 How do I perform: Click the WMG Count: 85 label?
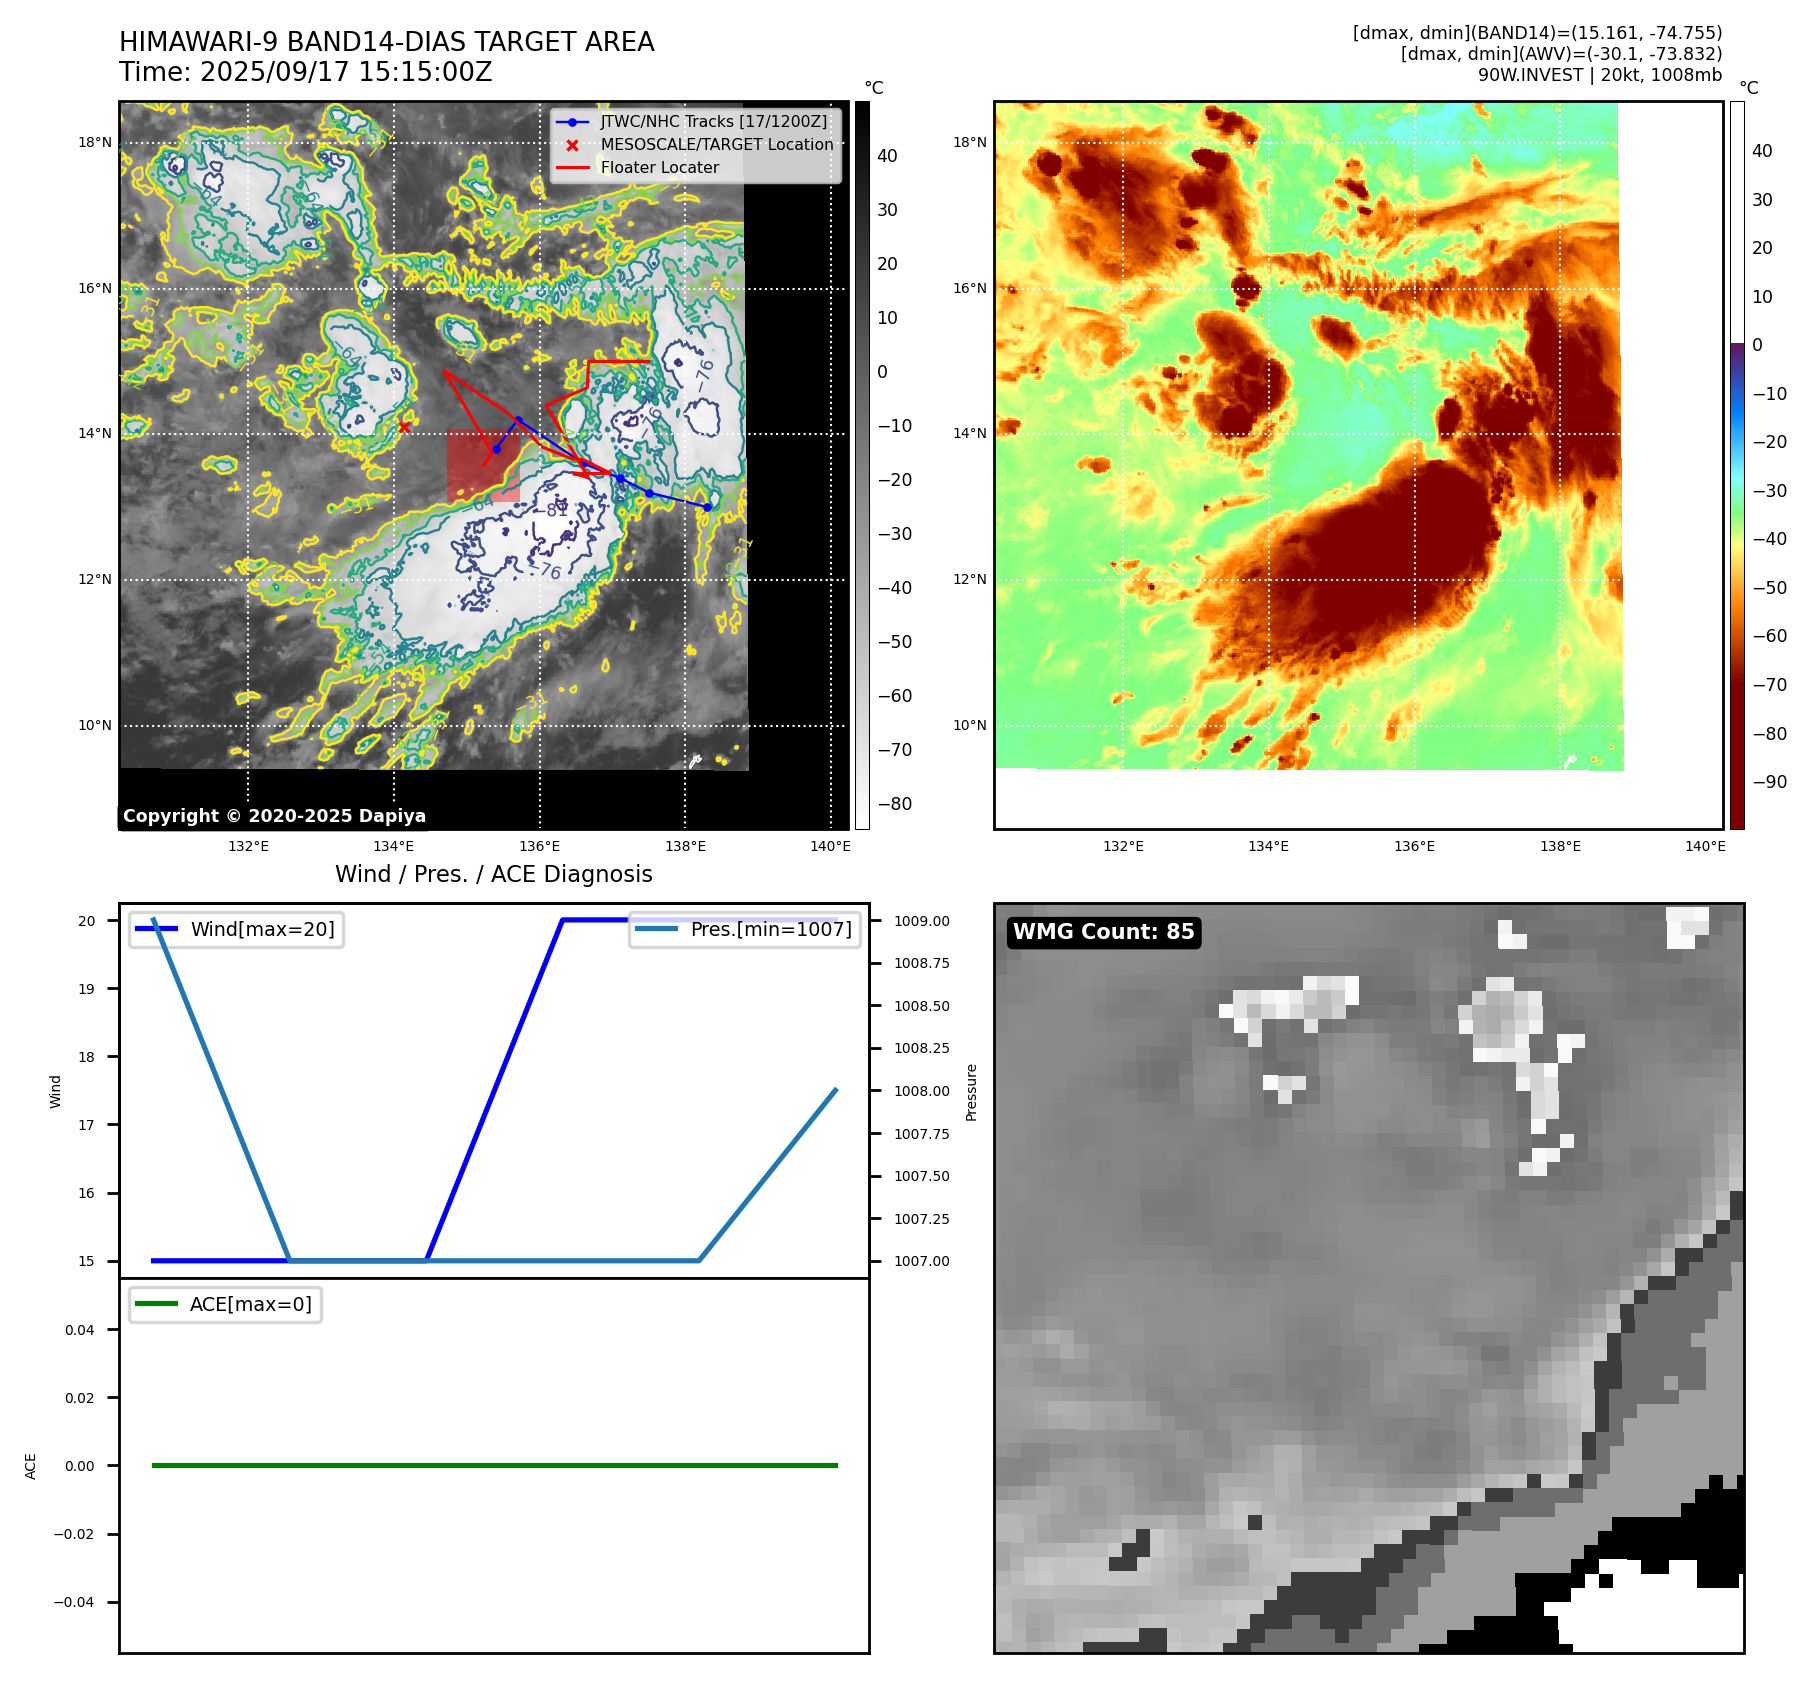tap(1103, 932)
